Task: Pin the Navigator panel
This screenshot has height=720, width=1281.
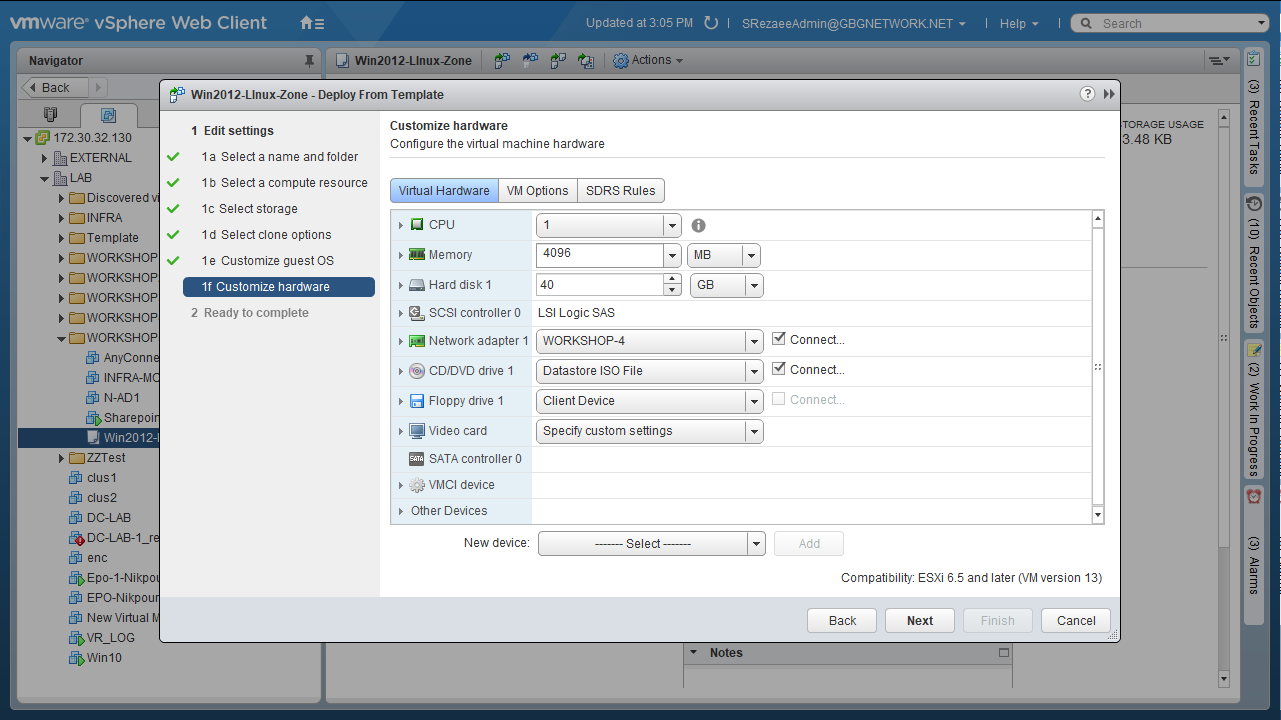Action: point(309,61)
